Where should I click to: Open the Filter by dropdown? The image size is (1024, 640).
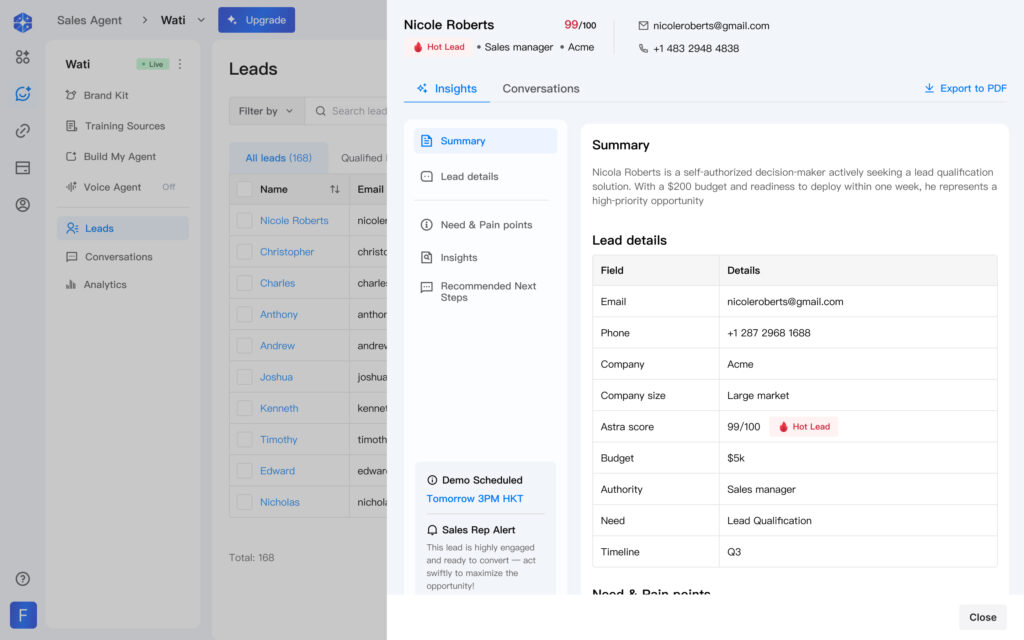[265, 111]
